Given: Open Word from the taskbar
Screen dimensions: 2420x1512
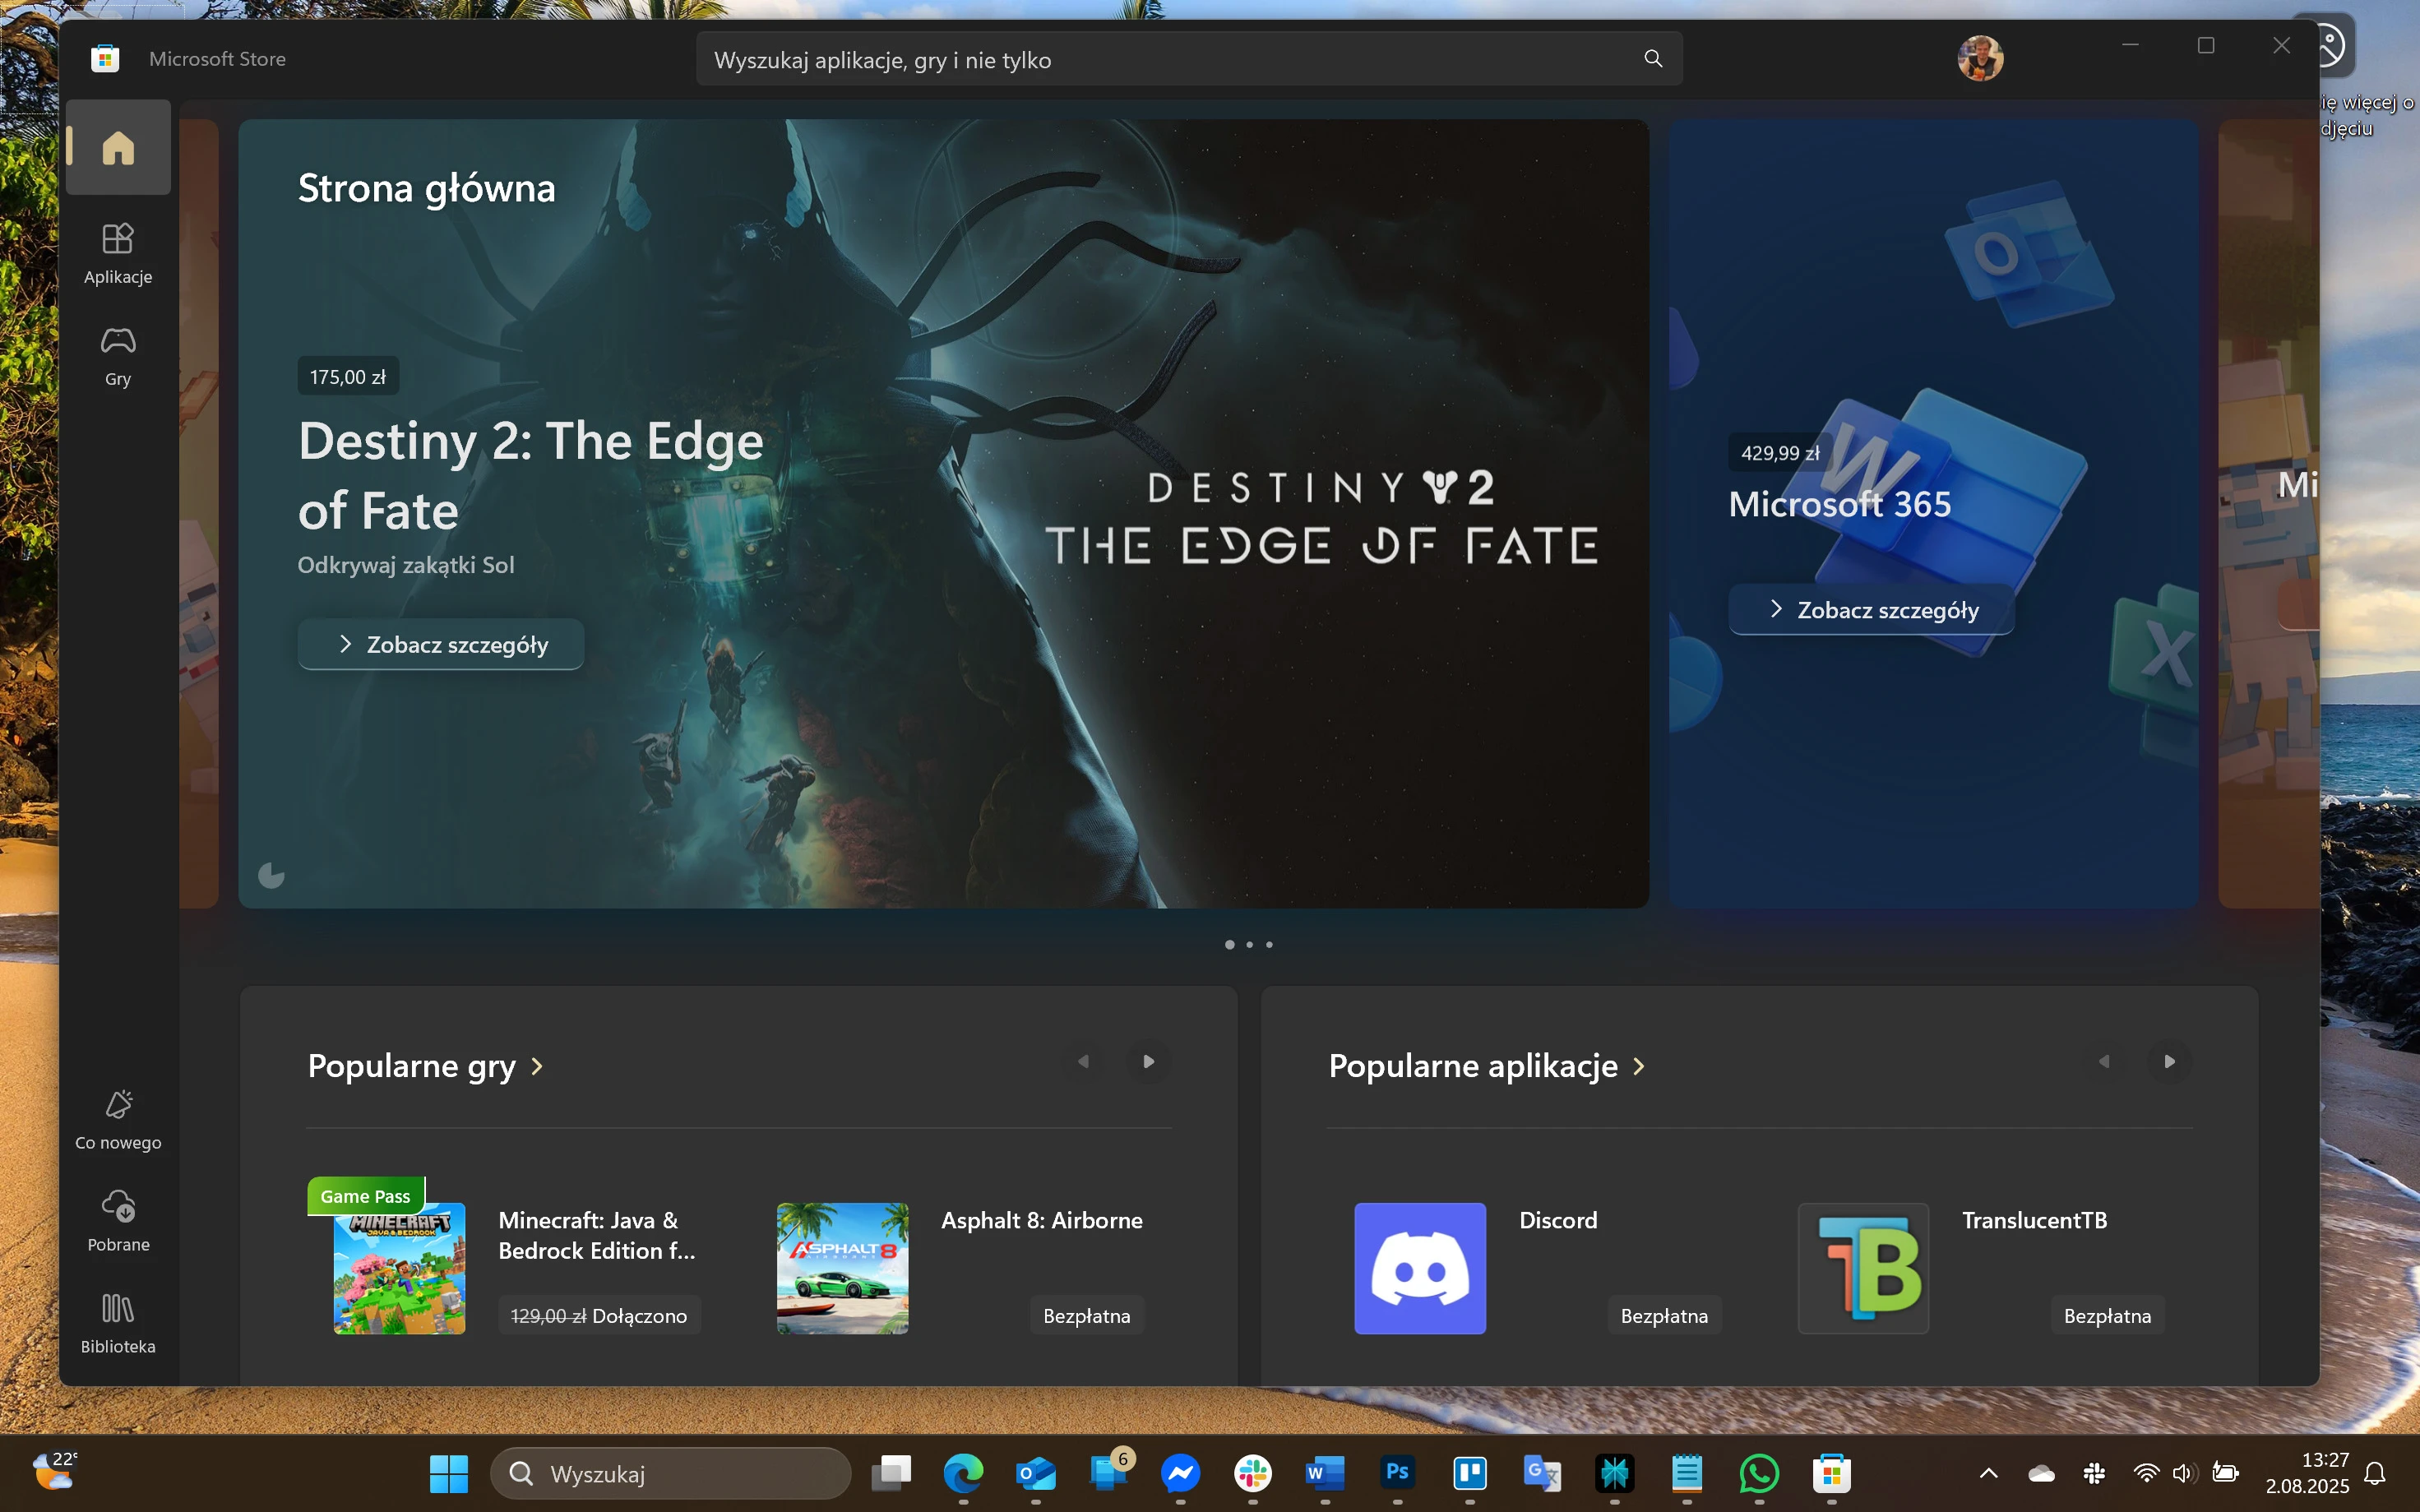Looking at the screenshot, I should 1325,1473.
